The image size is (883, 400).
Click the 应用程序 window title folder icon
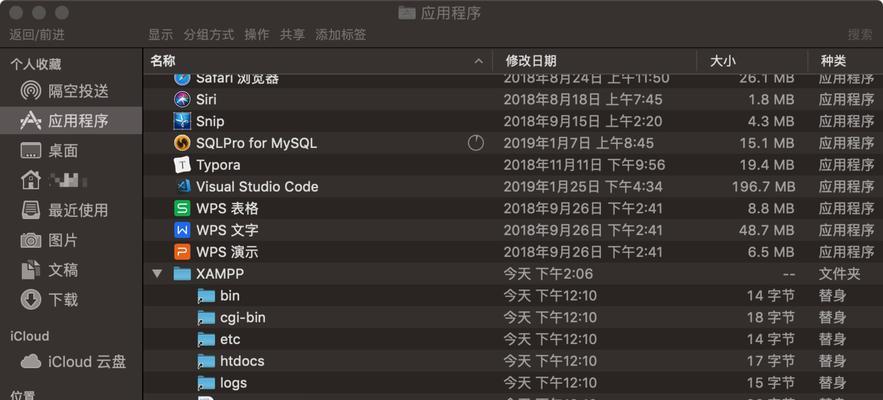click(407, 13)
